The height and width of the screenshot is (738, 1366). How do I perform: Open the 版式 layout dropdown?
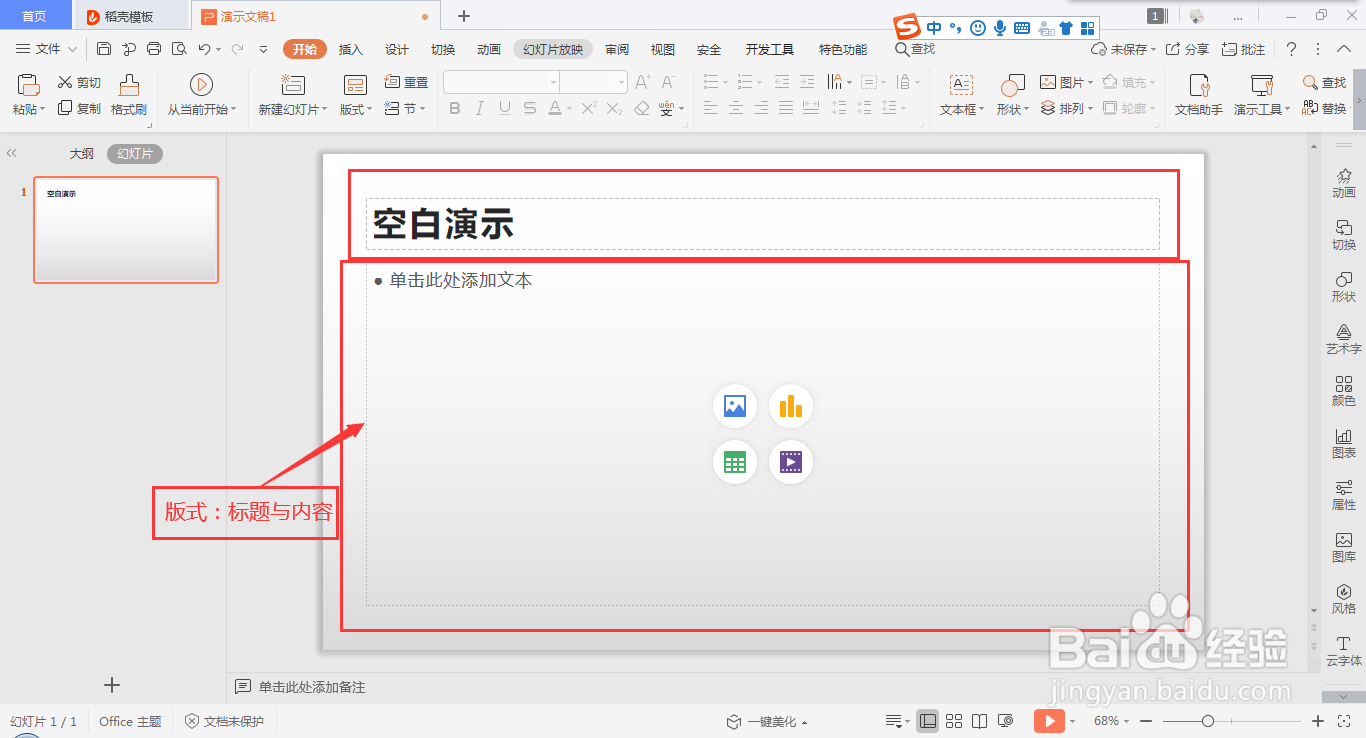pyautogui.click(x=353, y=109)
